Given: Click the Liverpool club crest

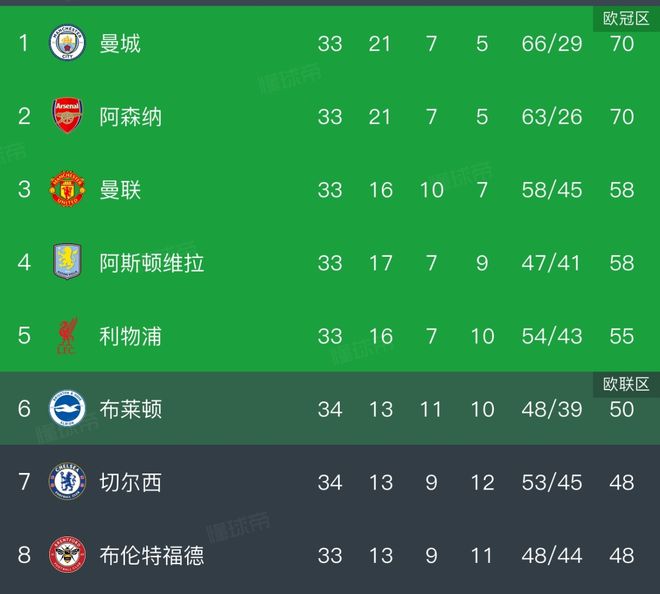Looking at the screenshot, I should click(x=68, y=337).
